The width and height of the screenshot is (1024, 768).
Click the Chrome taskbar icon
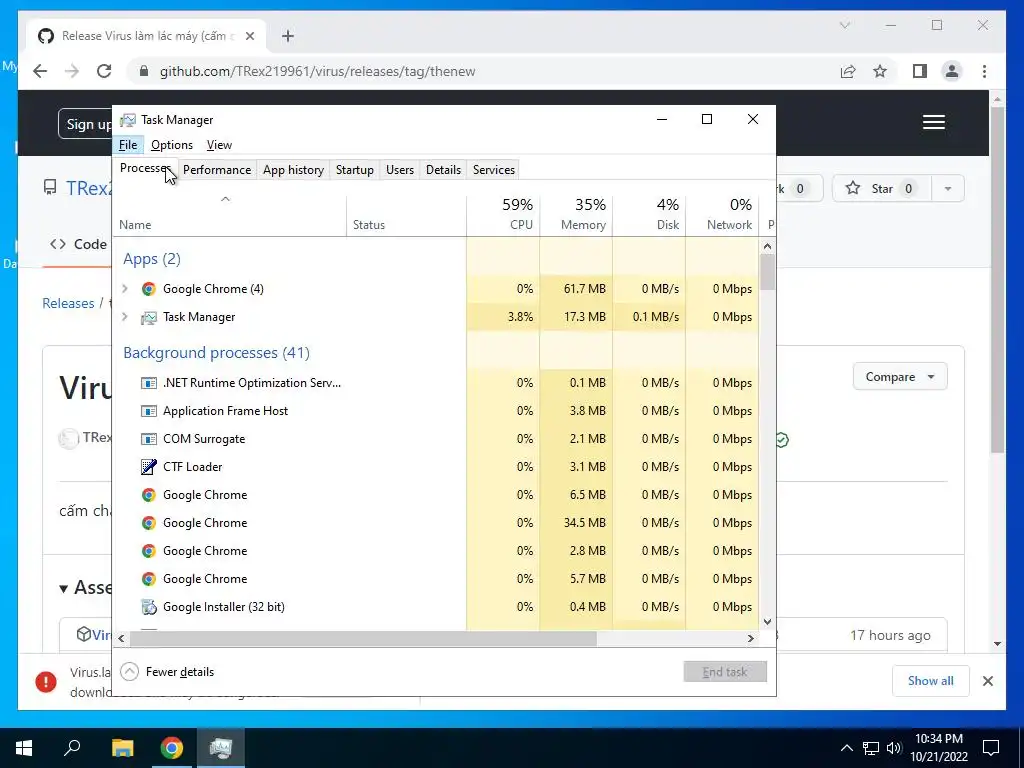[172, 748]
